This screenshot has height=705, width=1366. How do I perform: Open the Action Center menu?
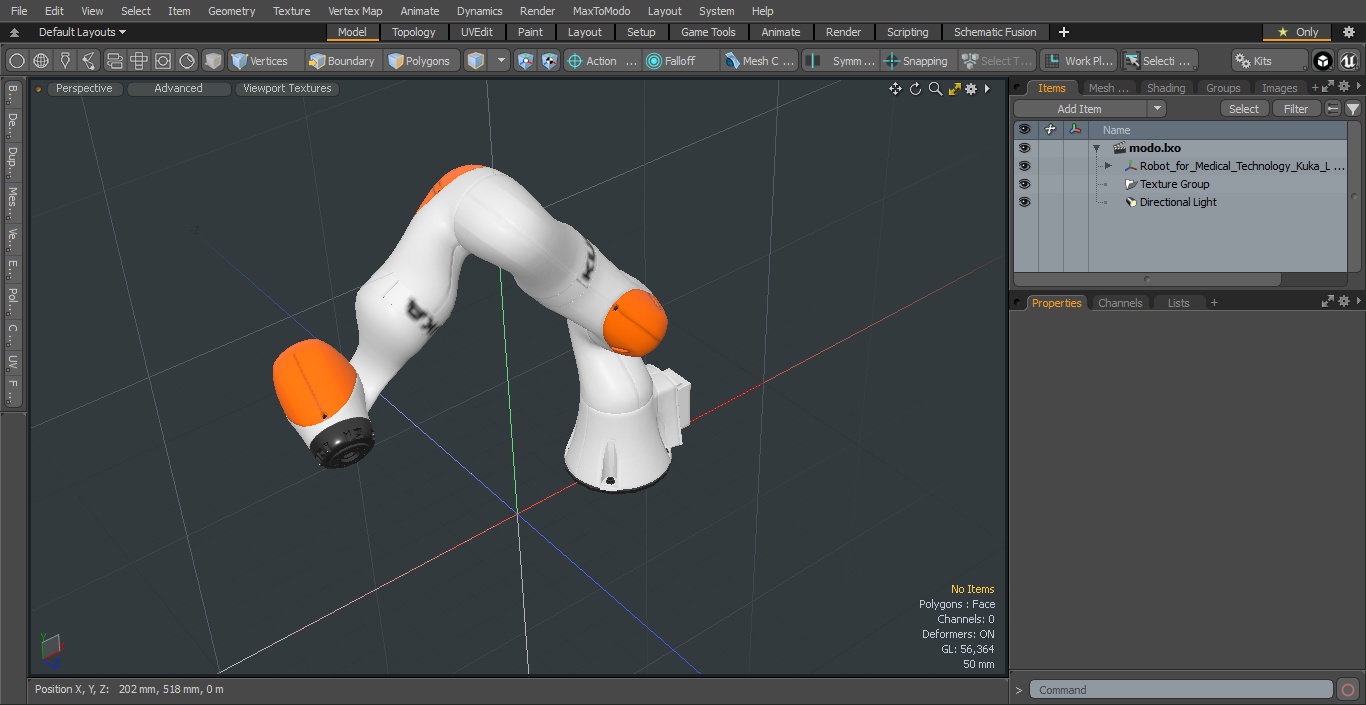click(x=602, y=61)
